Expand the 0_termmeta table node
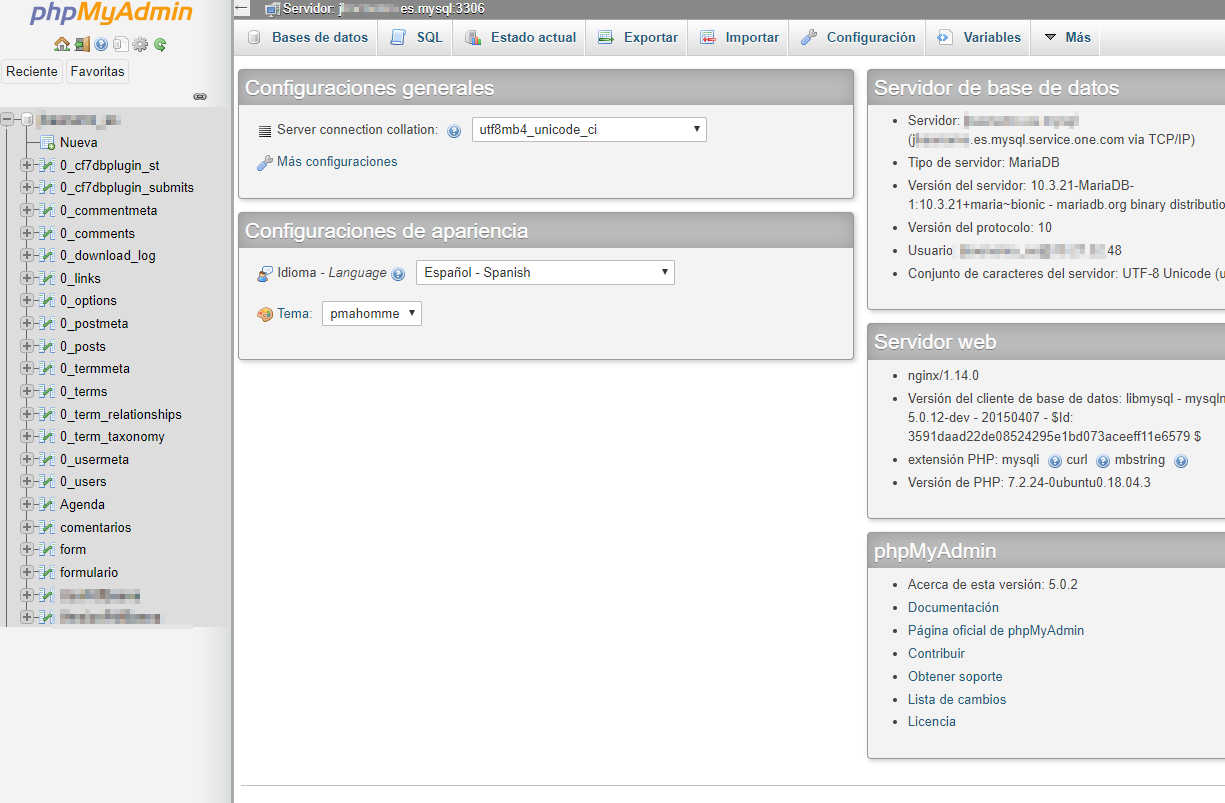The height and width of the screenshot is (803, 1225). 27,368
